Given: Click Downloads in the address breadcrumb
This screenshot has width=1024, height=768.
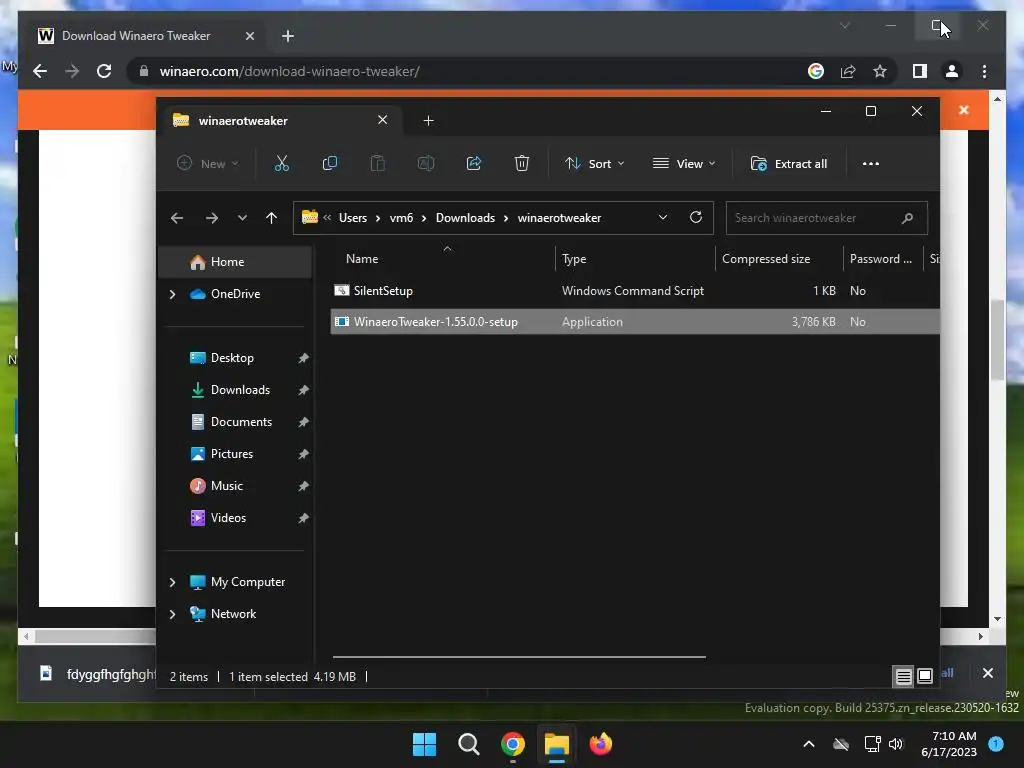Looking at the screenshot, I should 465,217.
